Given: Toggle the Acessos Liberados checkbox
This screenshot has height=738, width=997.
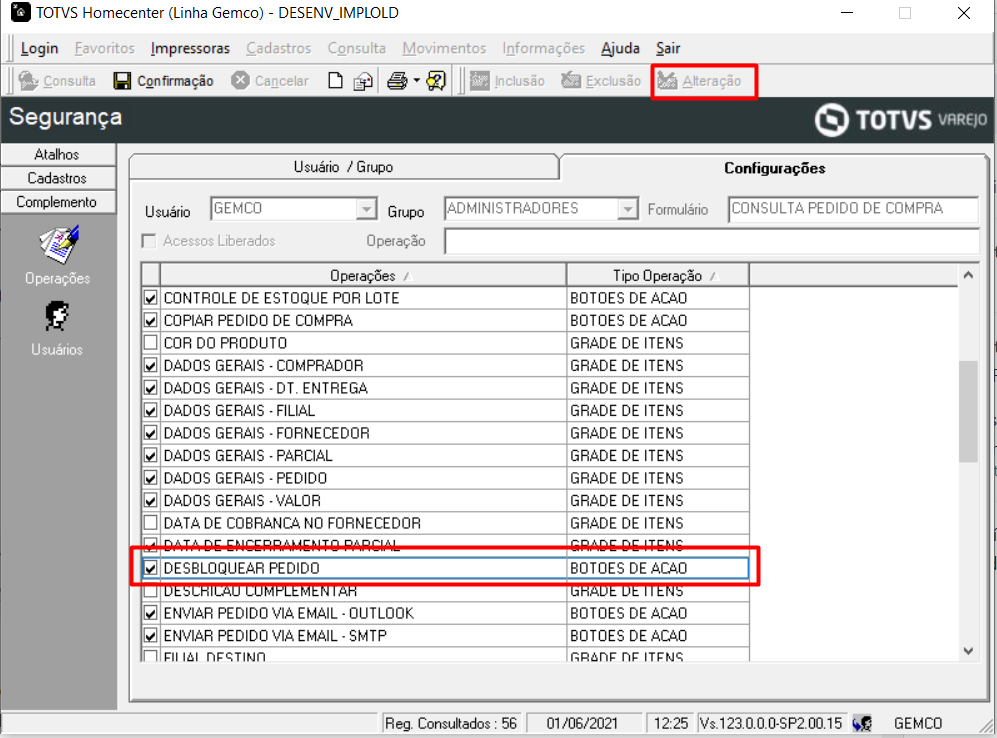Looking at the screenshot, I should pos(149,241).
